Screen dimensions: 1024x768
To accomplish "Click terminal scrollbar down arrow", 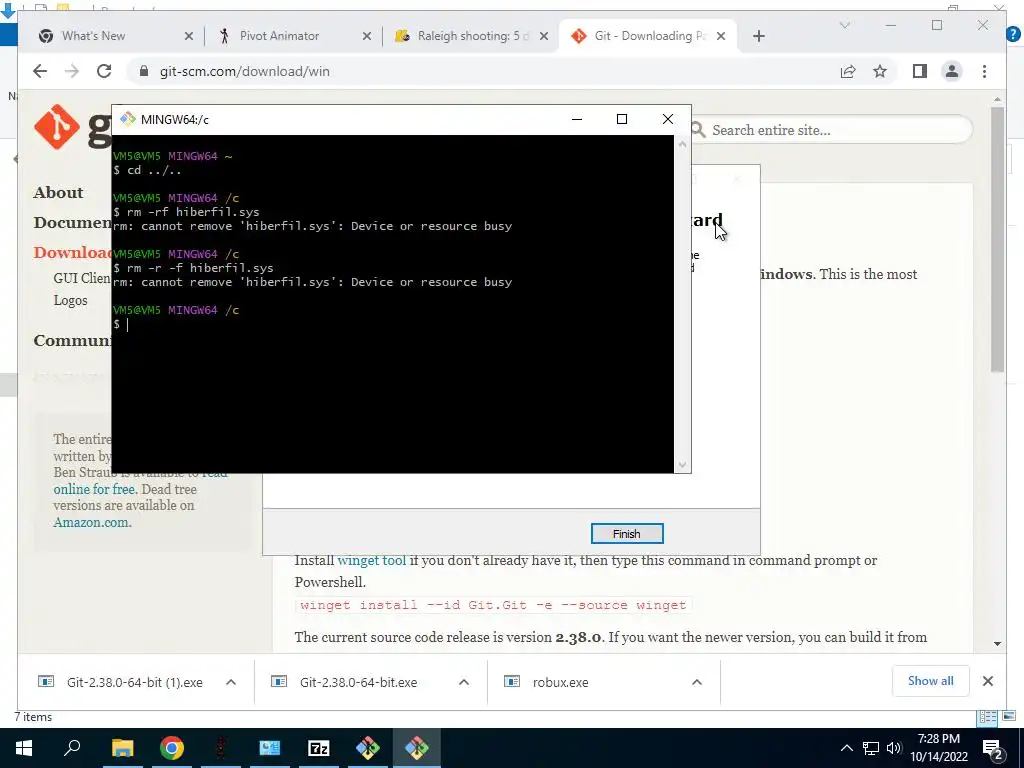I will [x=682, y=465].
